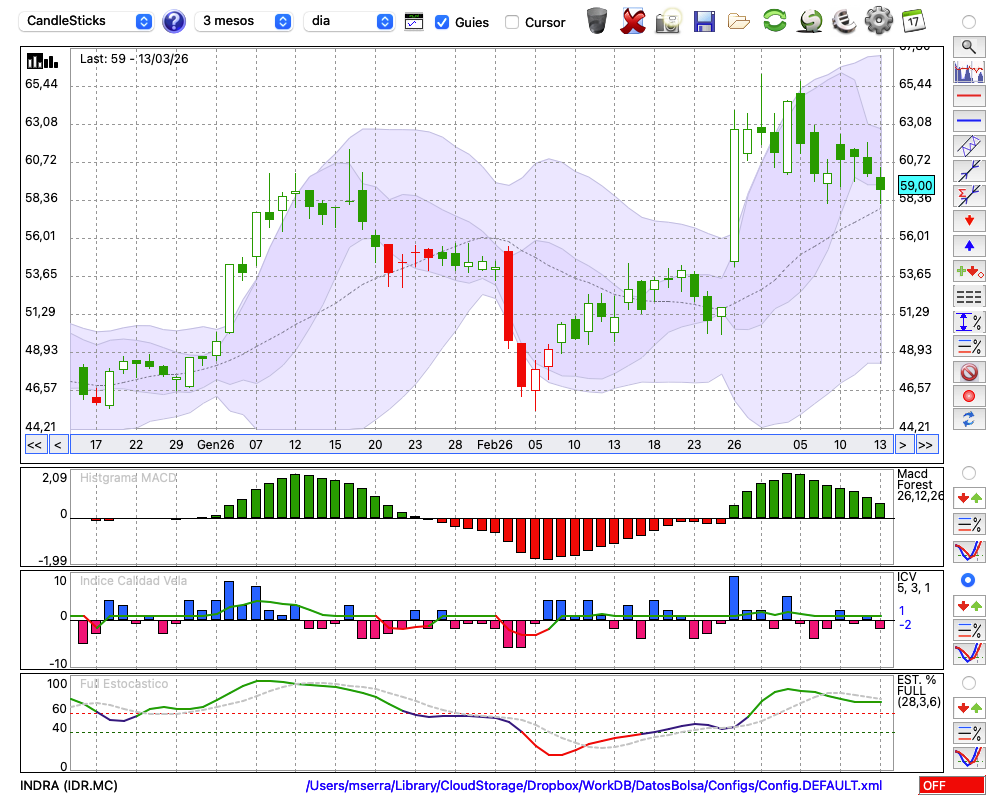Click the blue question mark help icon

coord(174,21)
